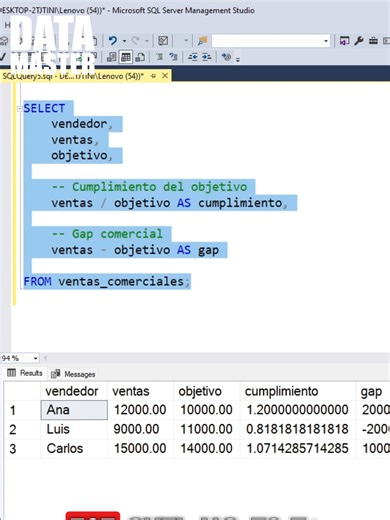
Task: Select the Carlos cell
Action: 74,448
